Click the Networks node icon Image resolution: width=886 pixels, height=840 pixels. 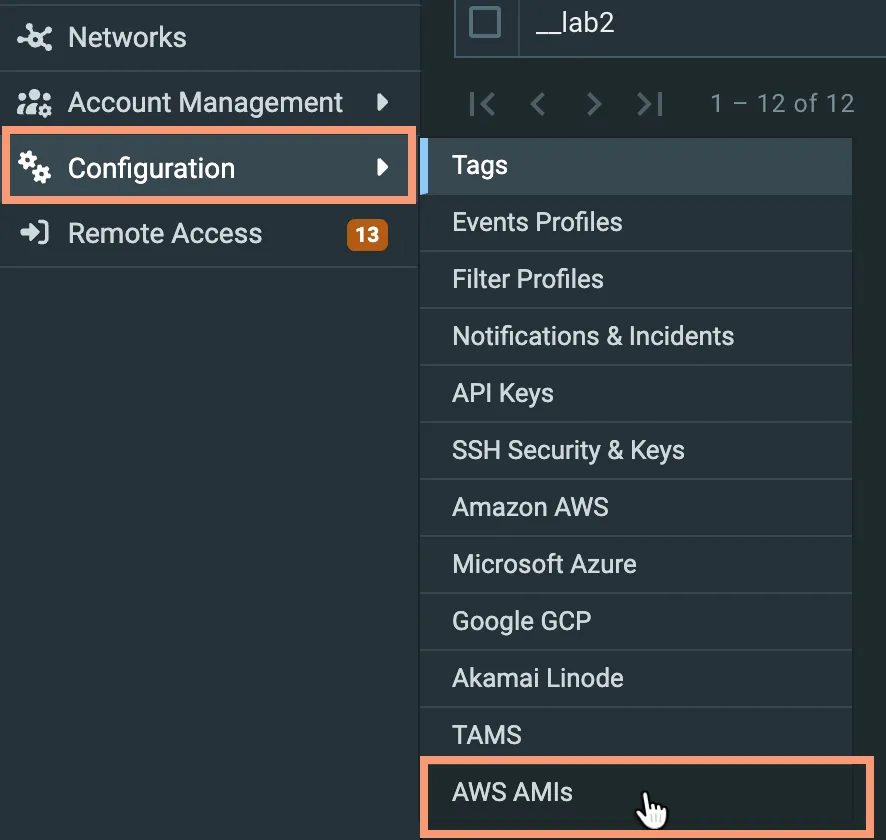pos(34,38)
